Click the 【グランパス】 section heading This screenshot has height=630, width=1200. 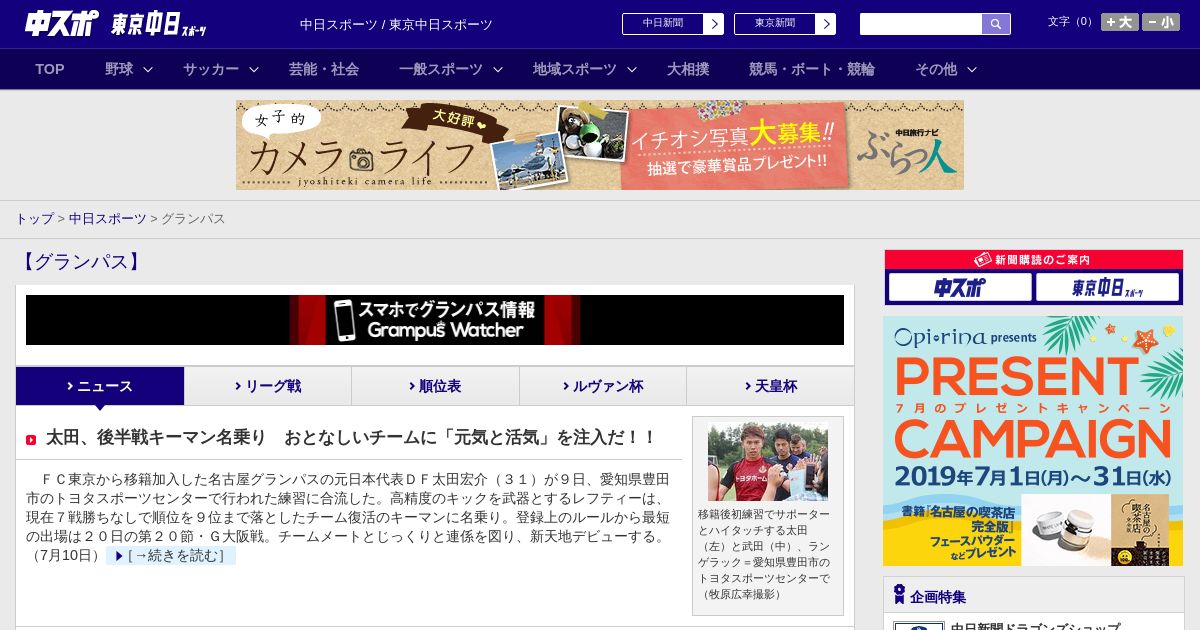tap(80, 262)
